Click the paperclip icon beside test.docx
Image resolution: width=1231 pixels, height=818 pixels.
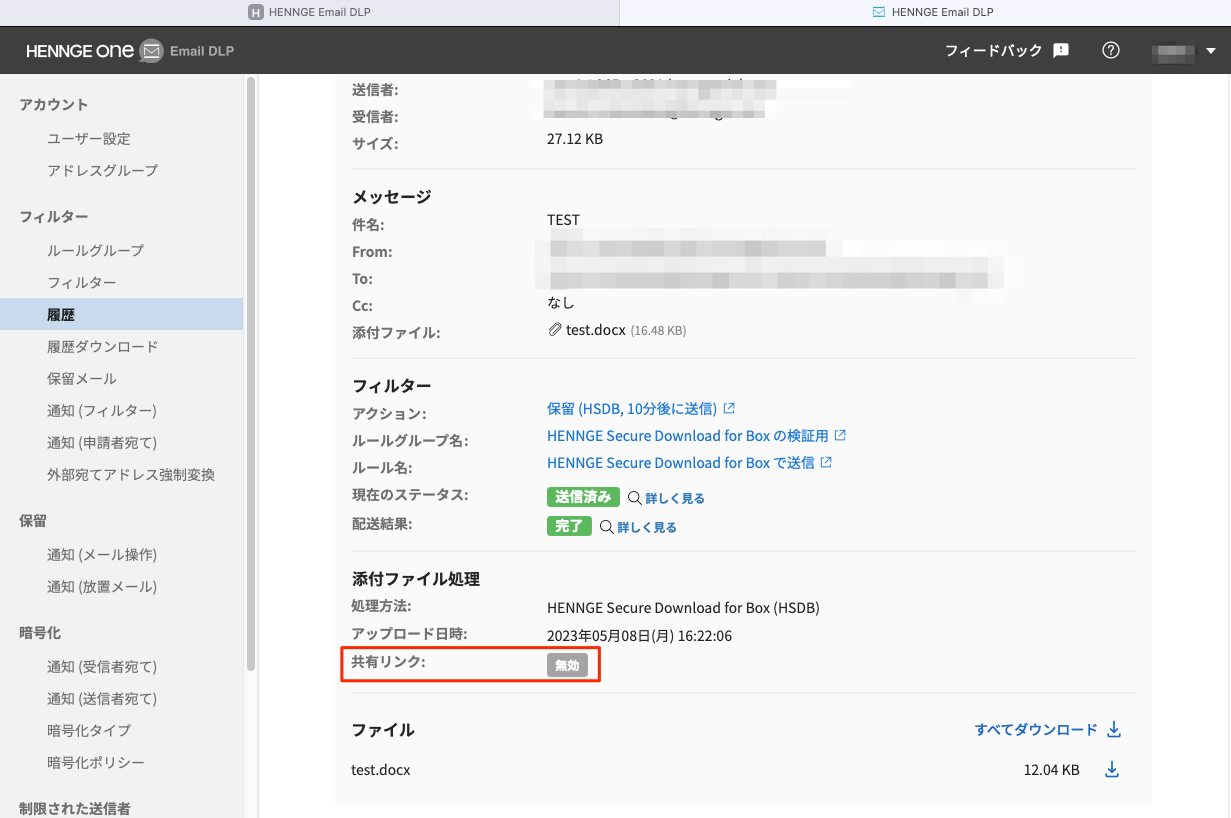(555, 329)
